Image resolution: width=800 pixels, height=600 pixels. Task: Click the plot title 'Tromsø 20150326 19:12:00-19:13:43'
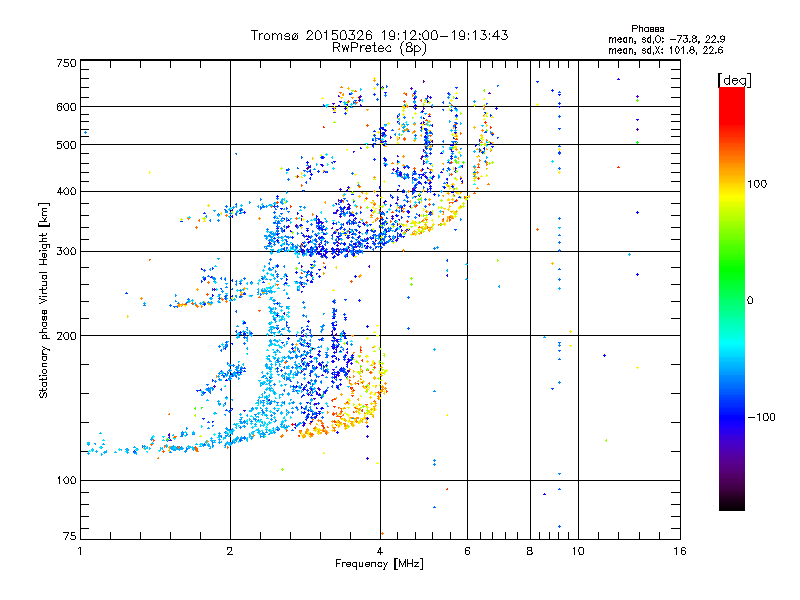pos(379,35)
